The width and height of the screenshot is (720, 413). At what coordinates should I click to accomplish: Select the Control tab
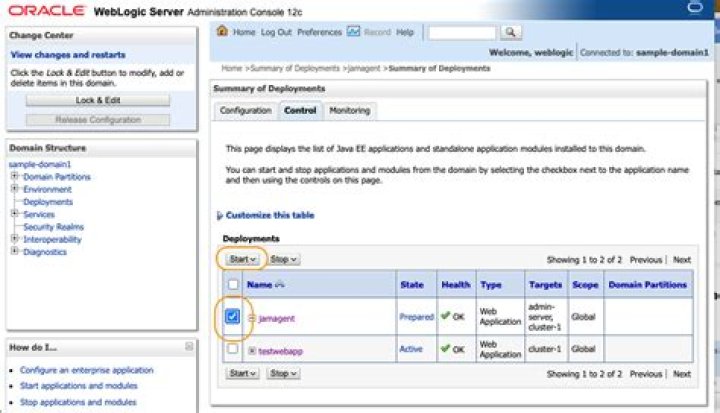click(300, 110)
